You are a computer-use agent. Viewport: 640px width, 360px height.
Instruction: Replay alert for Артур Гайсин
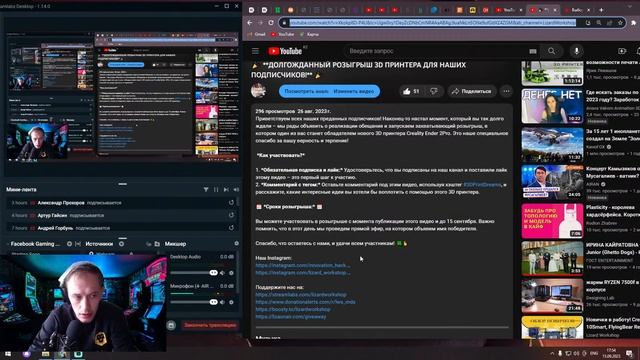click(x=231, y=215)
